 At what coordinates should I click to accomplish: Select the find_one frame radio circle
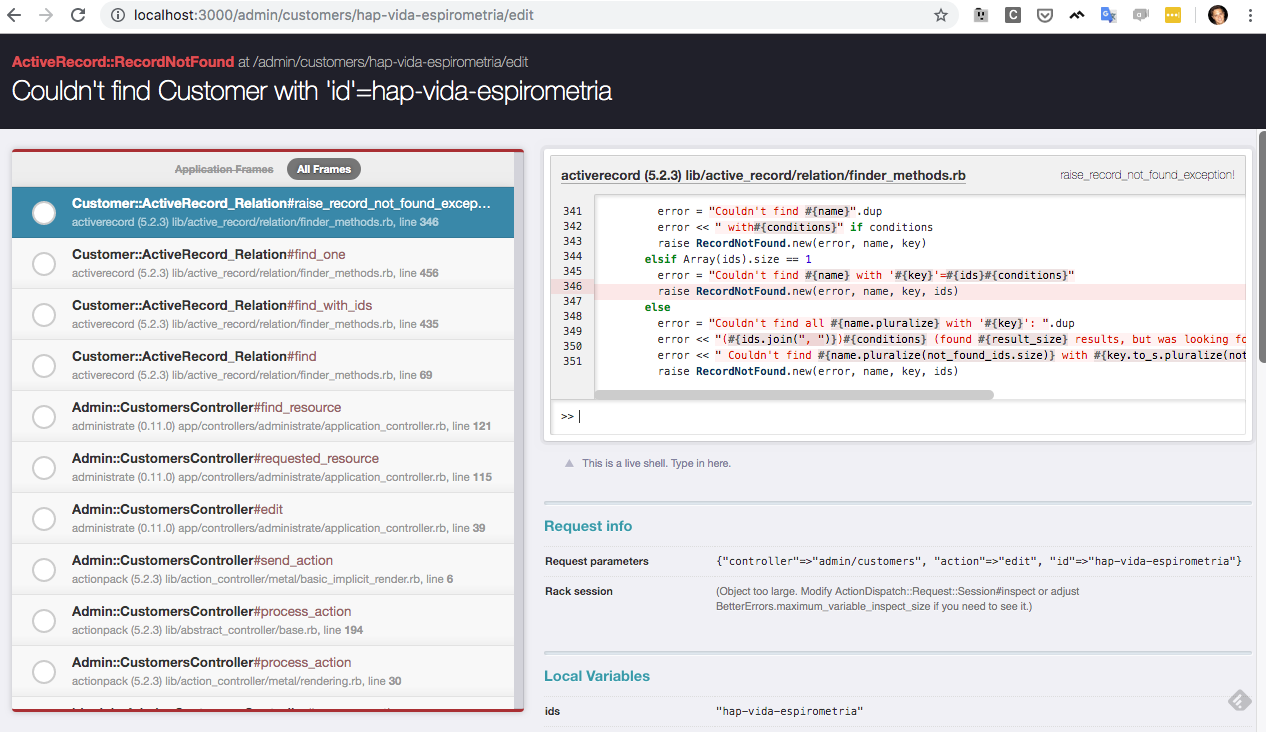click(x=44, y=264)
